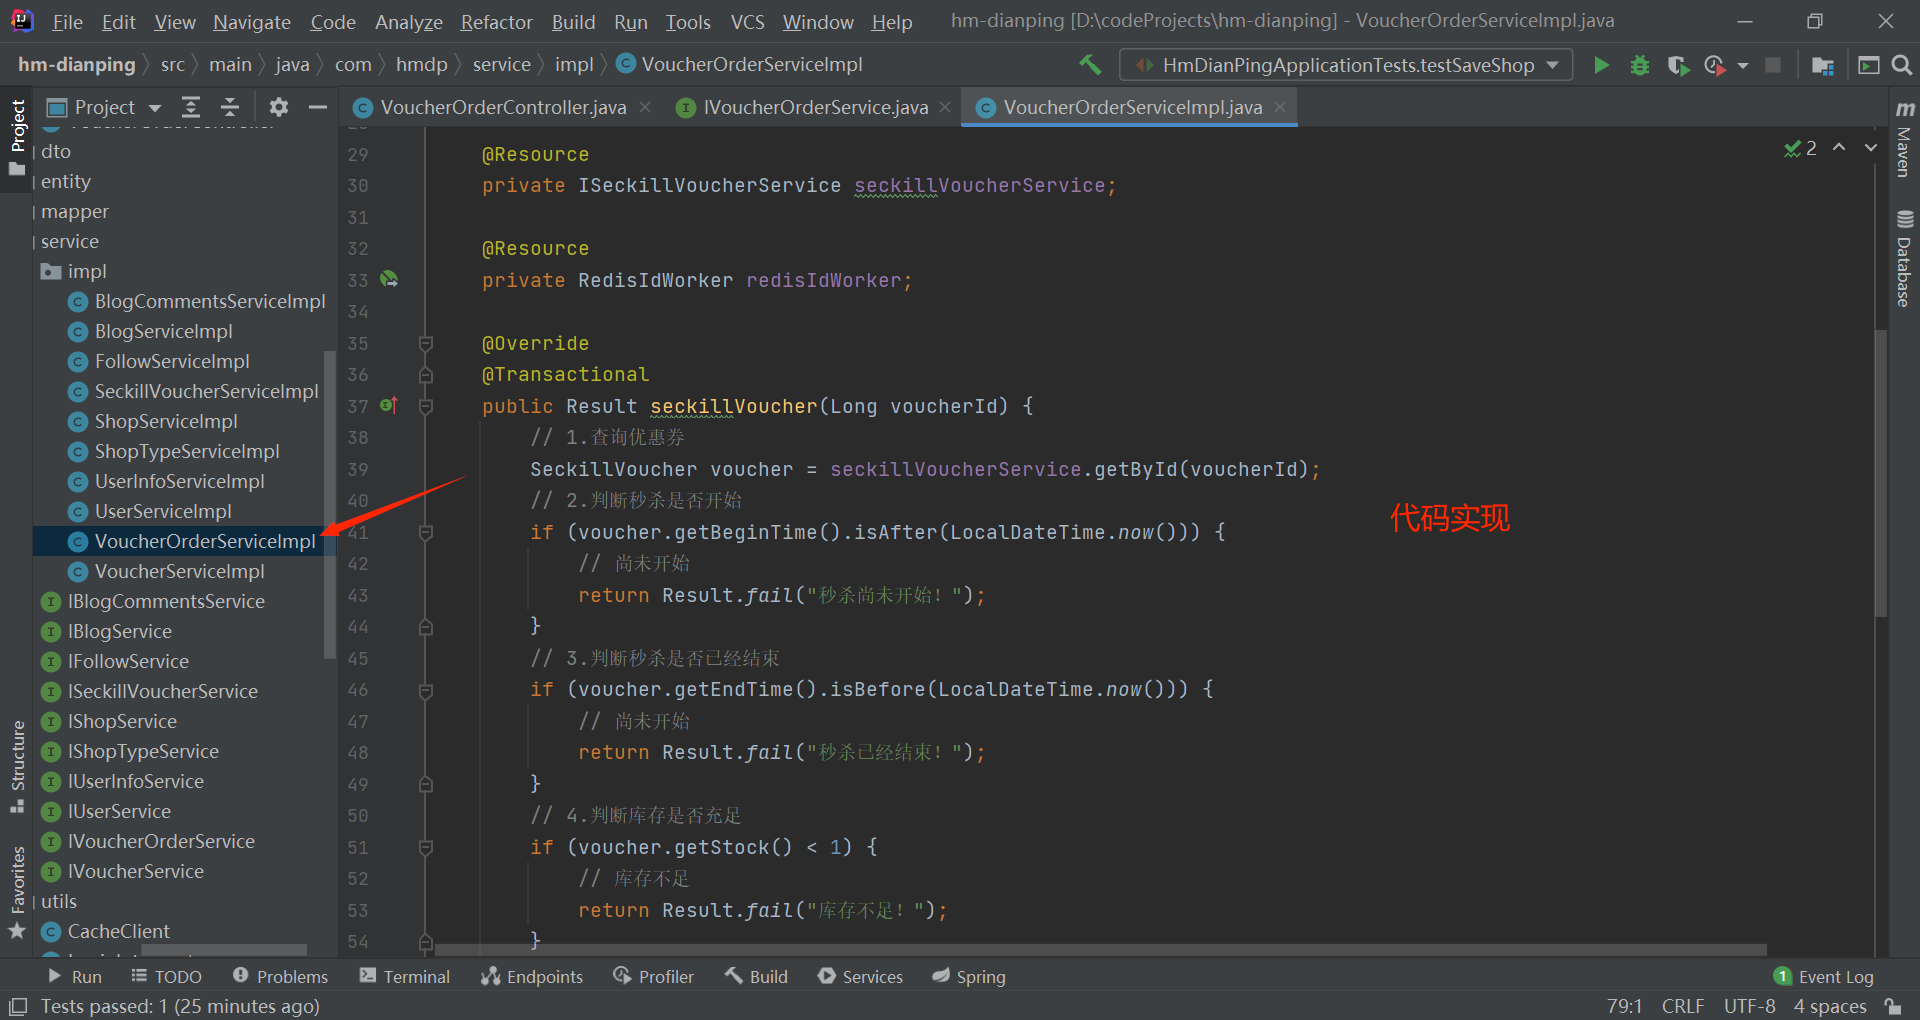Open the Structure tool window
The image size is (1921, 1020).
click(17, 766)
